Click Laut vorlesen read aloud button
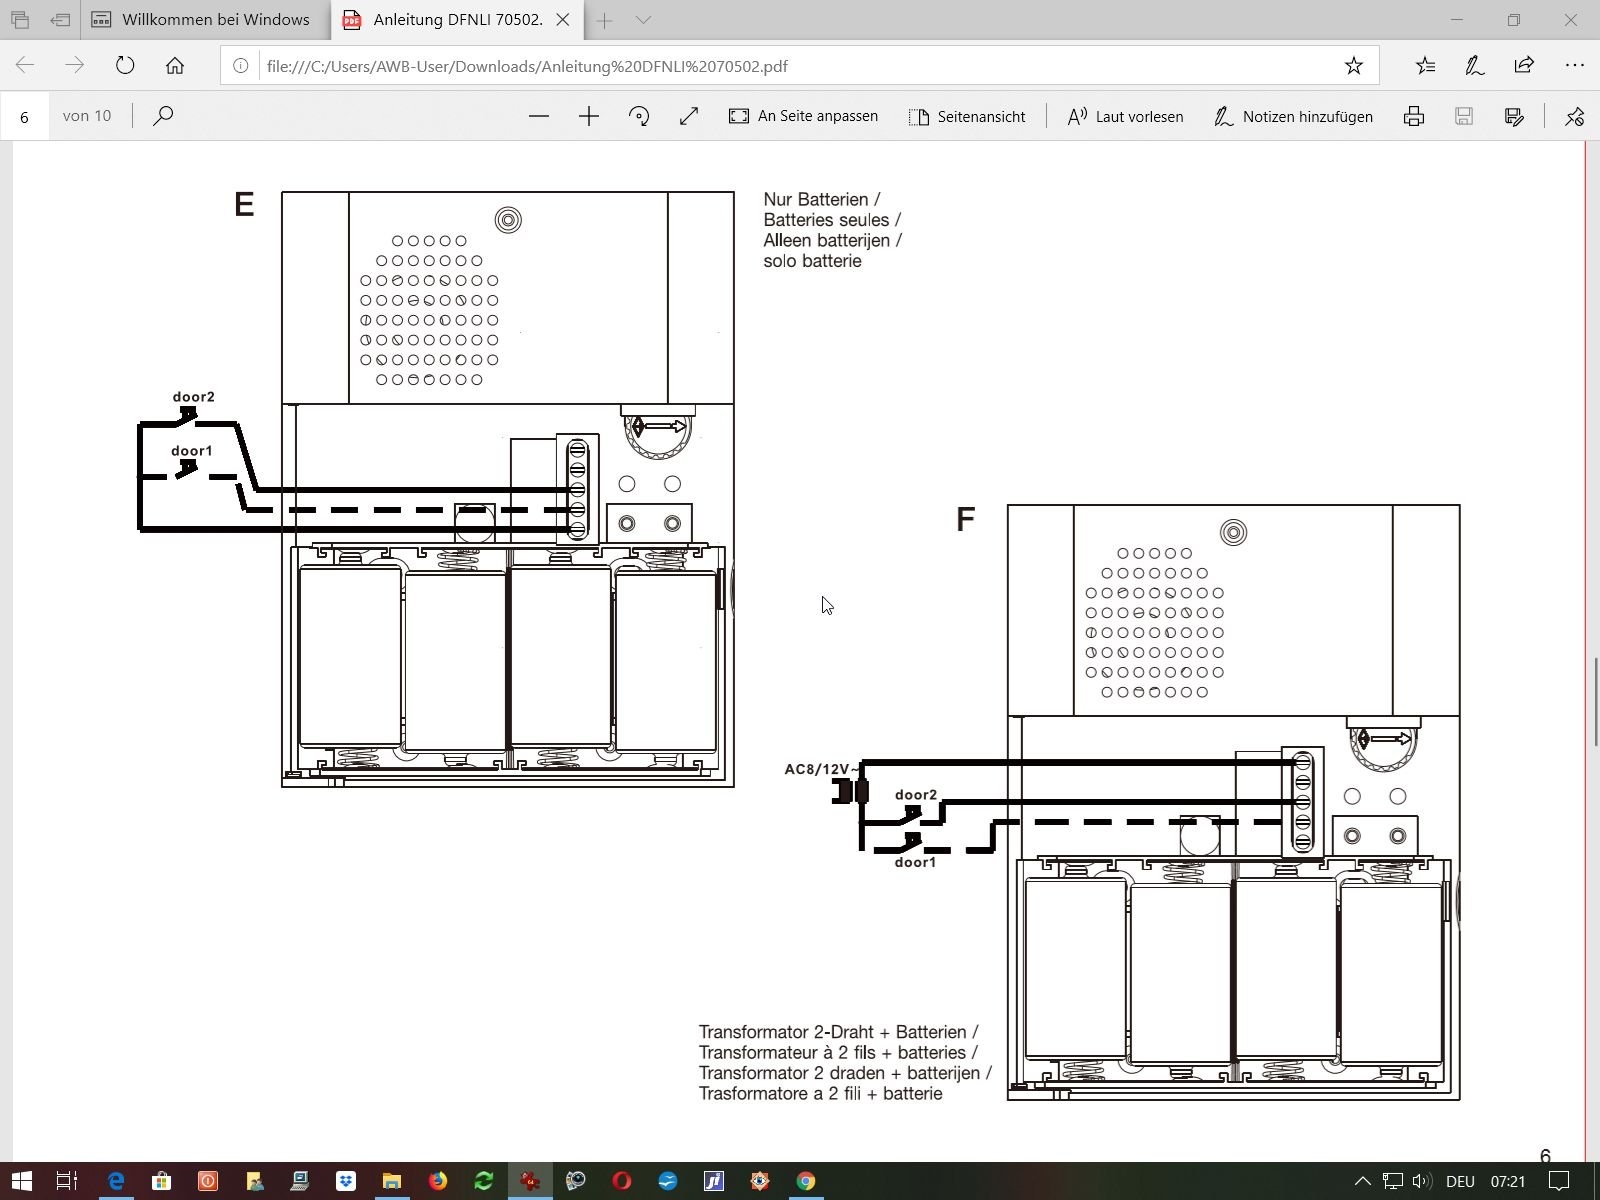 (x=1126, y=116)
